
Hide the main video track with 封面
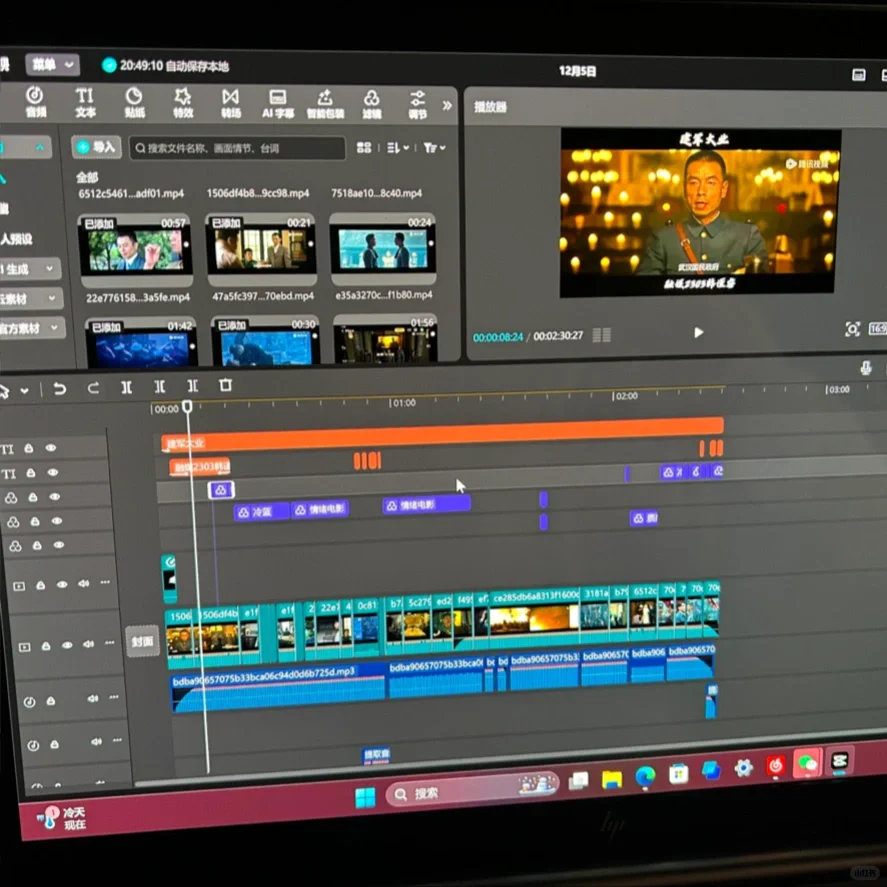pos(67,645)
